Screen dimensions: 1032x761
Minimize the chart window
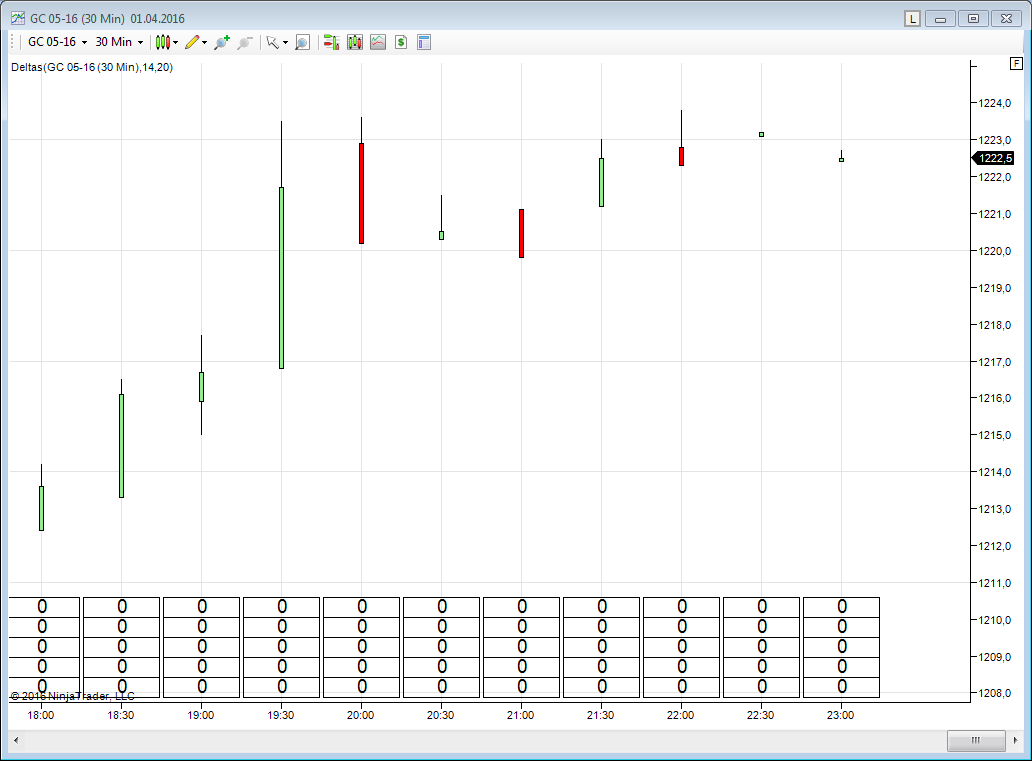click(941, 19)
